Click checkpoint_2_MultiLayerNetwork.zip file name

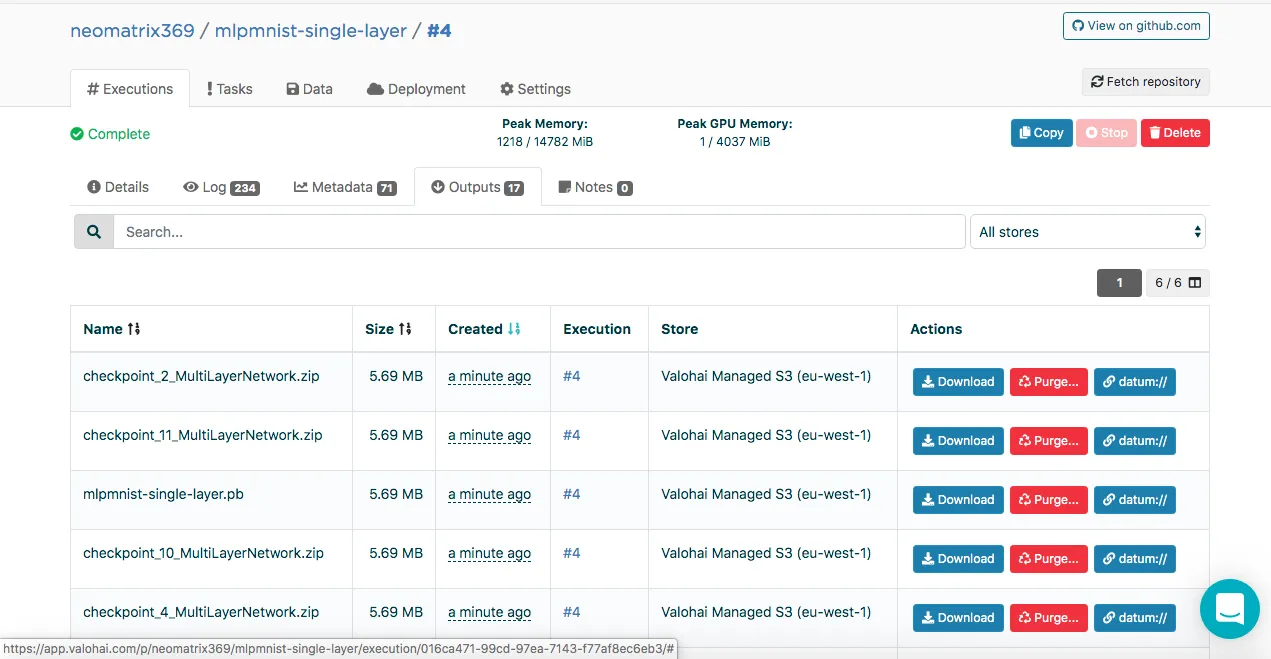pyautogui.click(x=201, y=377)
